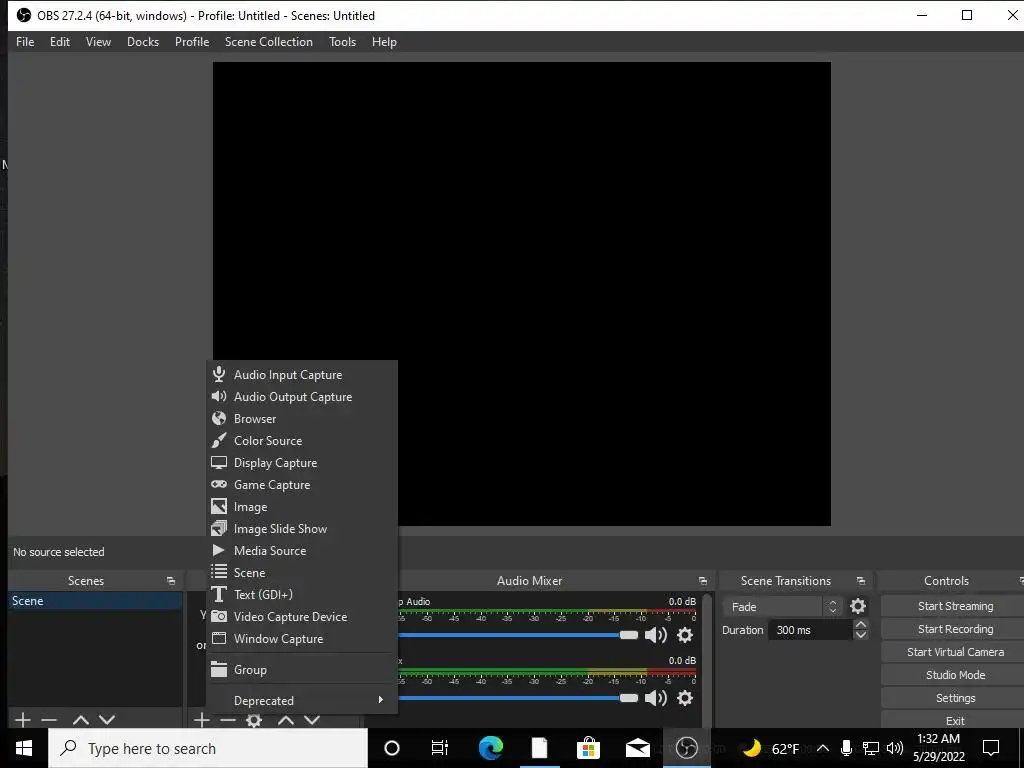
Task: Add a Game Capture source
Action: click(302, 485)
